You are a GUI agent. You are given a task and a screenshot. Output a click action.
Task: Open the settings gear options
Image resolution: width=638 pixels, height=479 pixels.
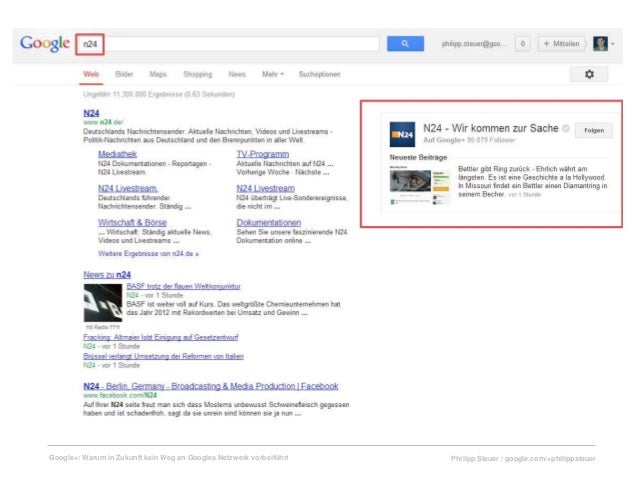point(589,74)
